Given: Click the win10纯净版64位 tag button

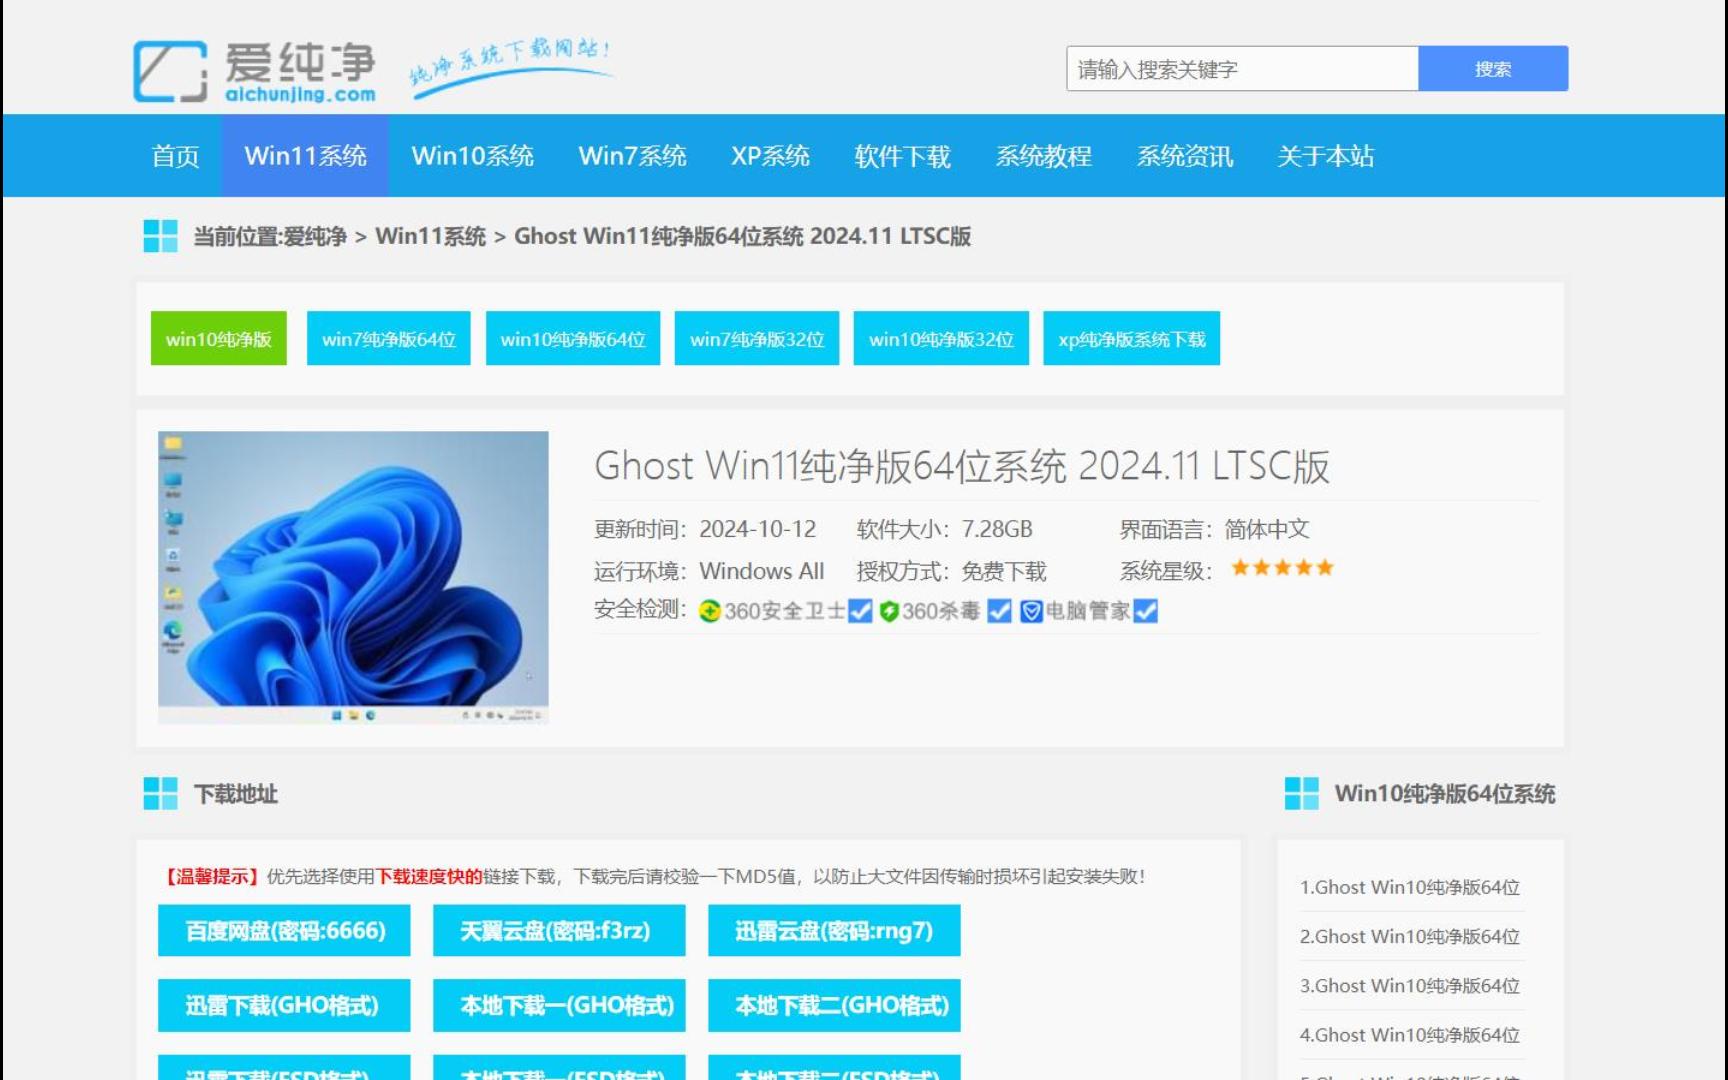Looking at the screenshot, I should 573,339.
